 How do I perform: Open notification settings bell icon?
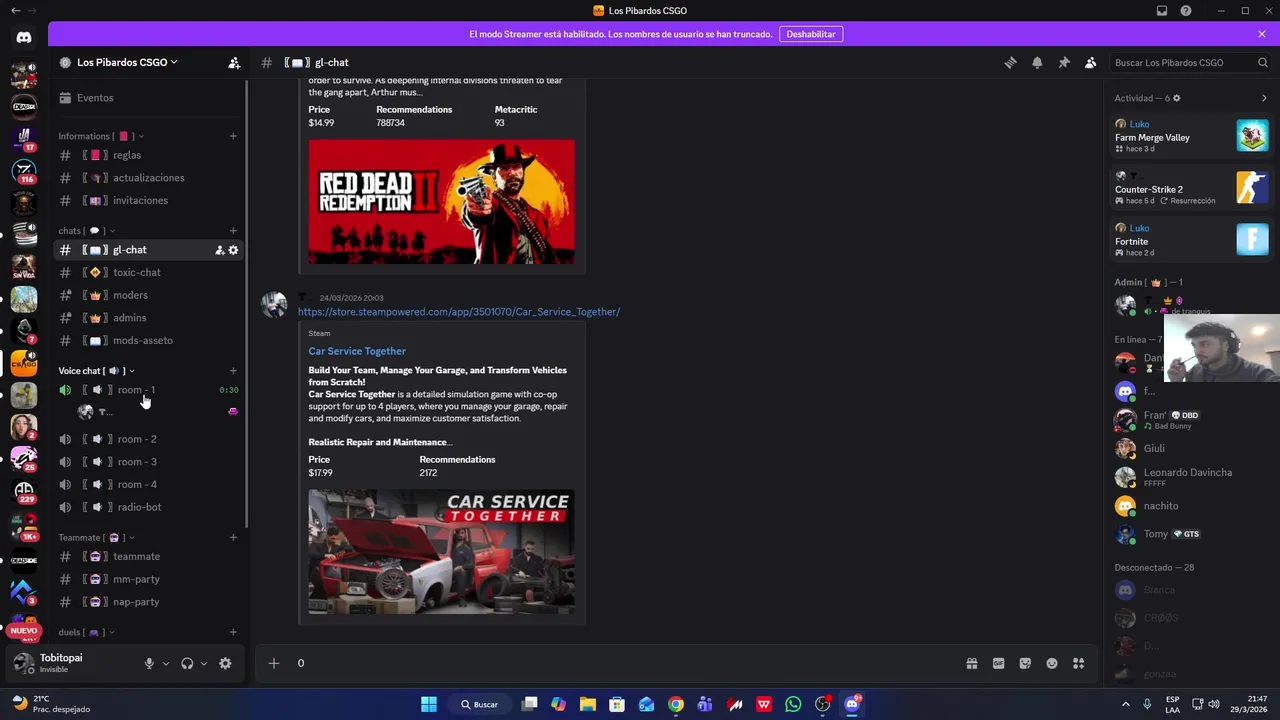point(1037,62)
